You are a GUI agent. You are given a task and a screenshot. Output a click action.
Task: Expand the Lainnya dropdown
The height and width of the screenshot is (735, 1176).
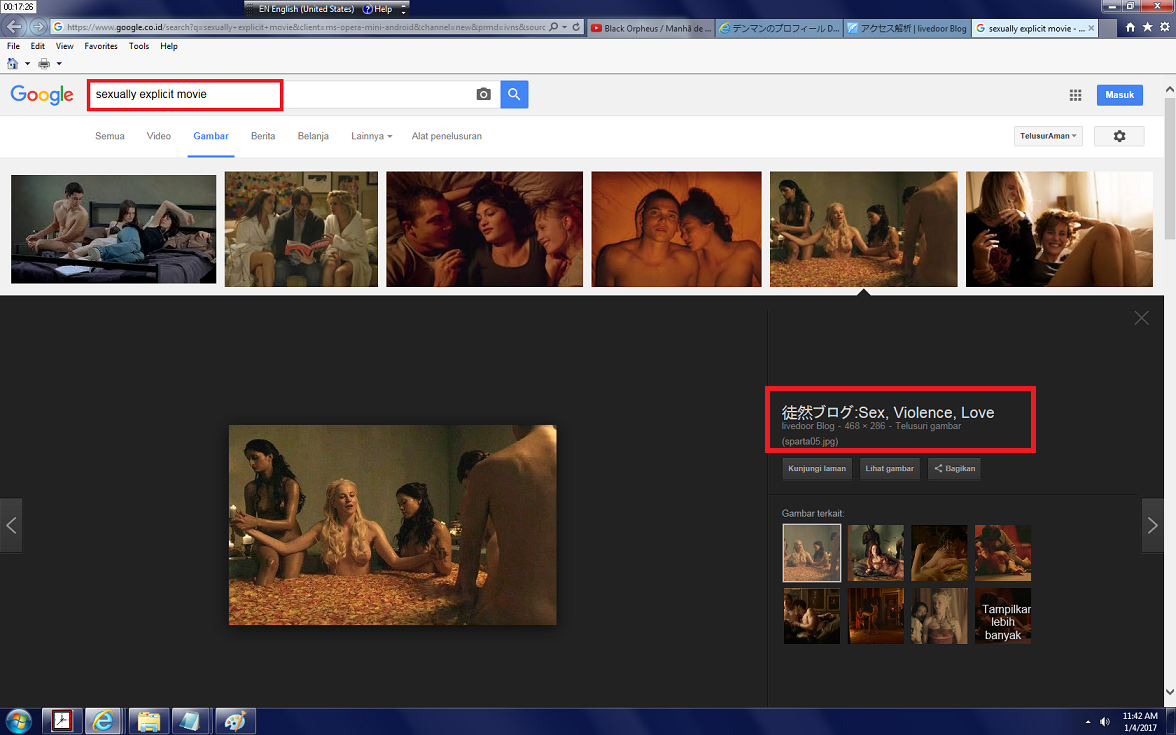coord(371,136)
